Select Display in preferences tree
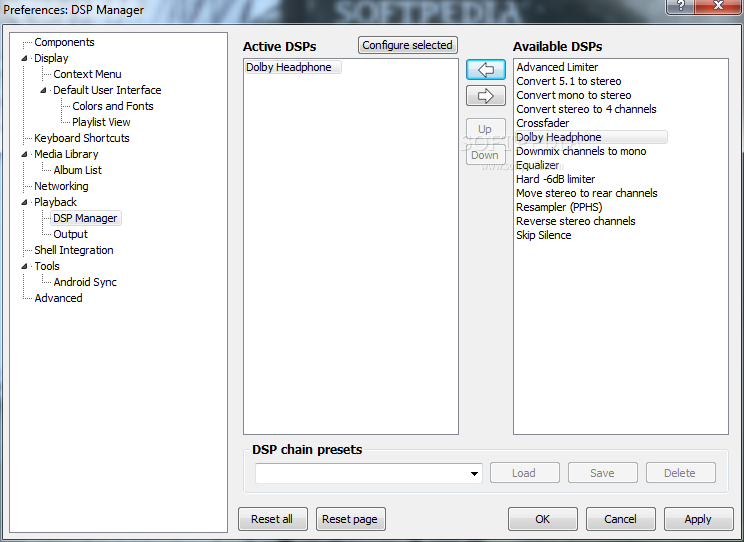Screen dimensions: 744x542 tap(51, 58)
